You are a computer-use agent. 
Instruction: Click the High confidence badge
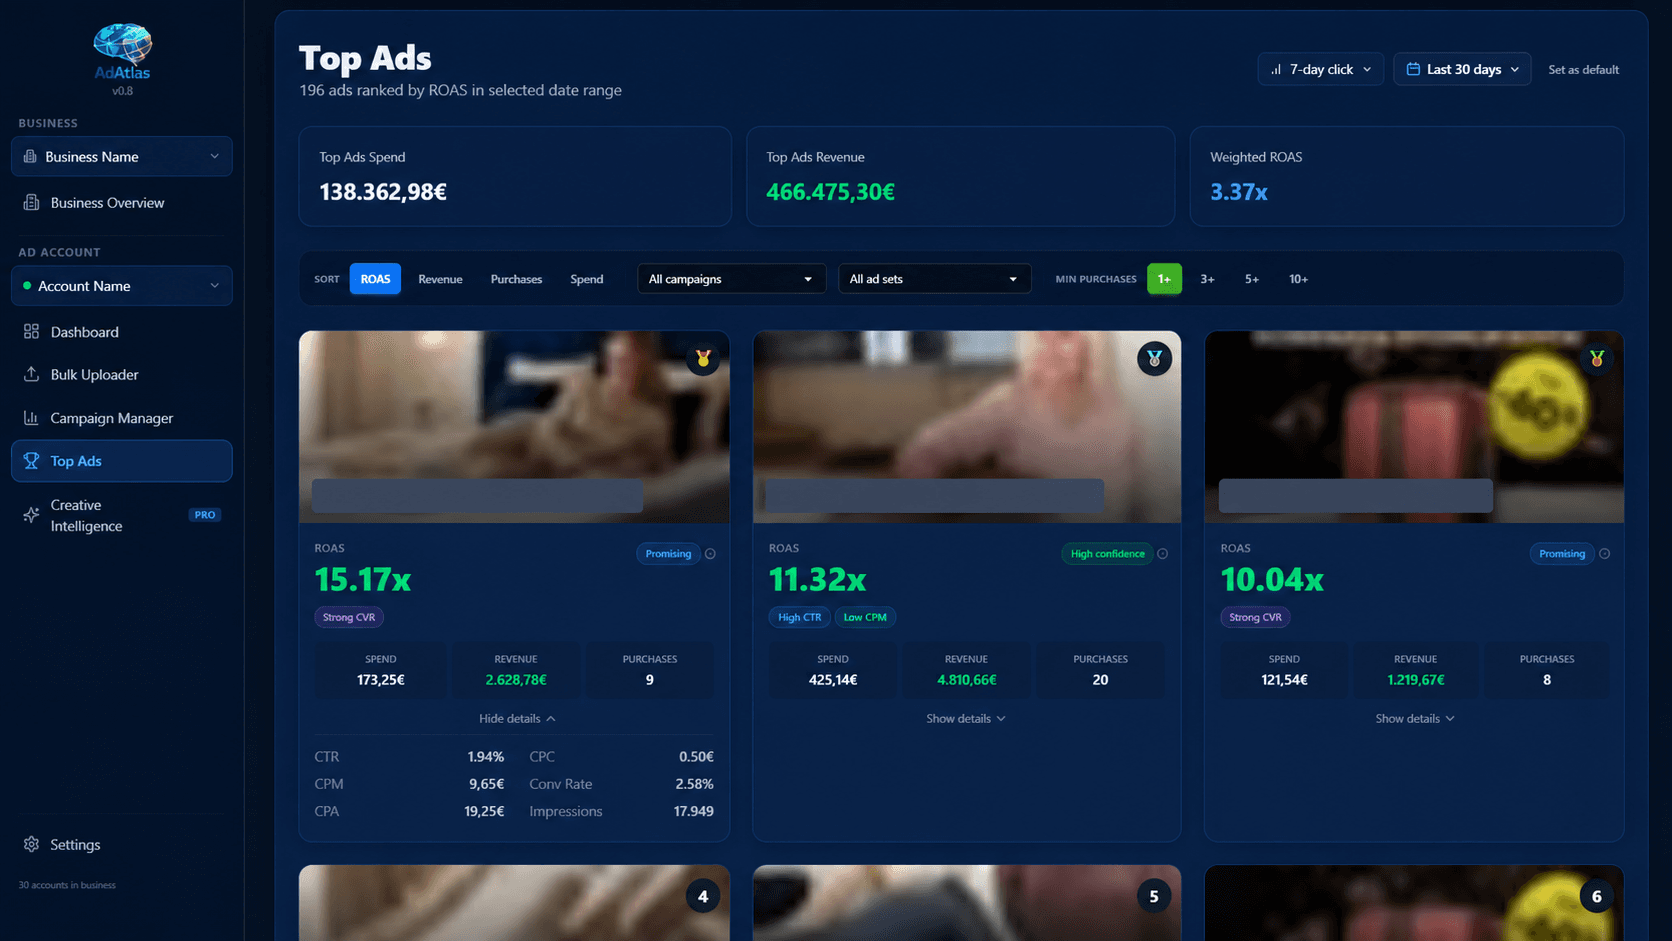(1107, 554)
